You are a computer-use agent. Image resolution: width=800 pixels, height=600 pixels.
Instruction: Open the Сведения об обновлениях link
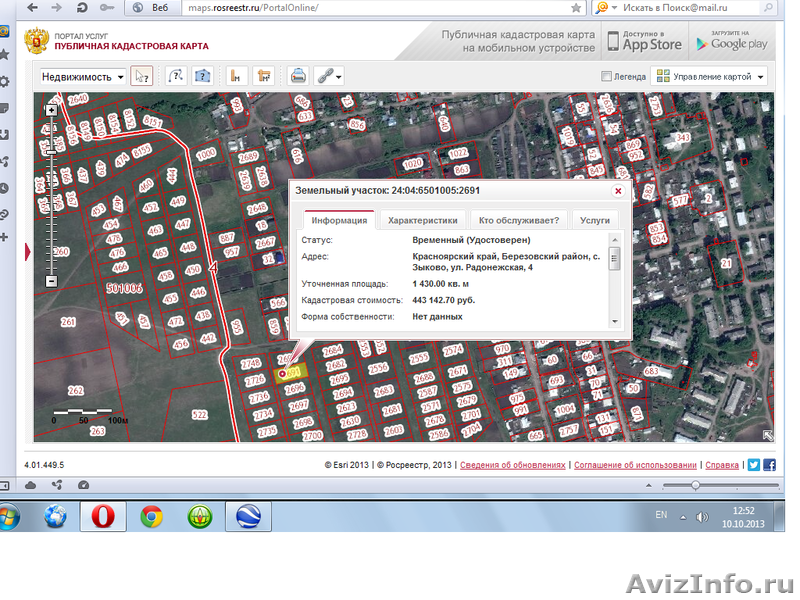coord(513,465)
